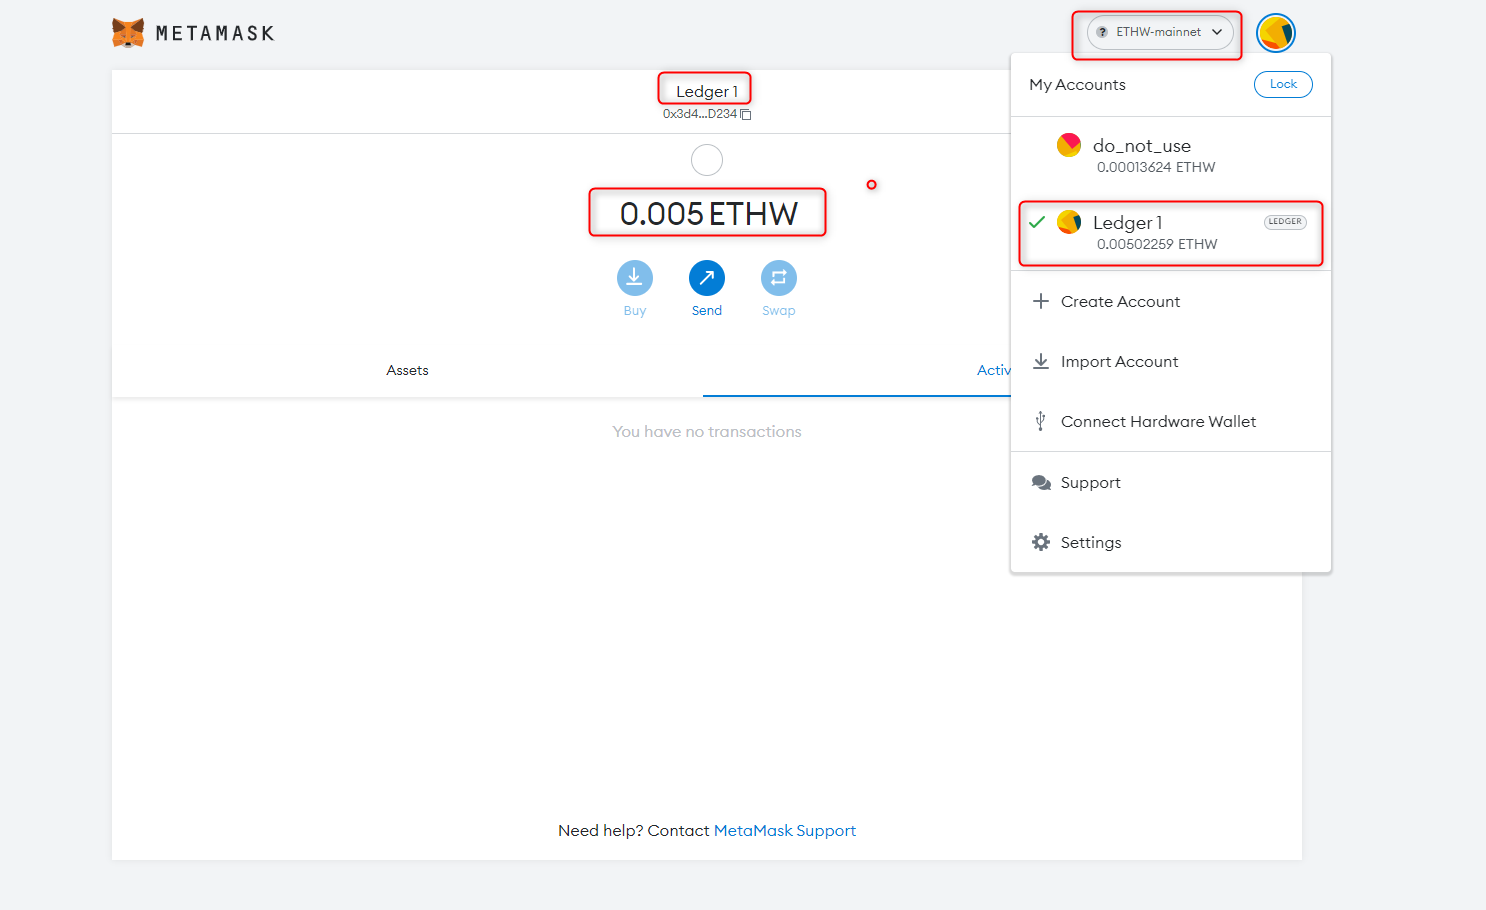Click the Lock button
The height and width of the screenshot is (910, 1486).
(x=1282, y=85)
